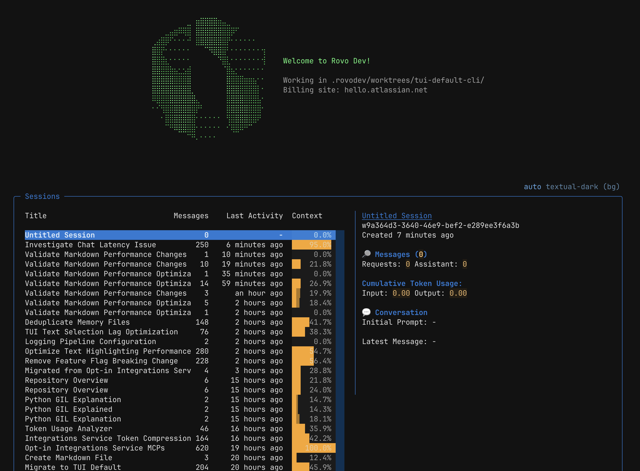640x471 pixels.
Task: Select Validate Markdown Performance Optimiza, 35 minutes ago
Action: (x=180, y=274)
